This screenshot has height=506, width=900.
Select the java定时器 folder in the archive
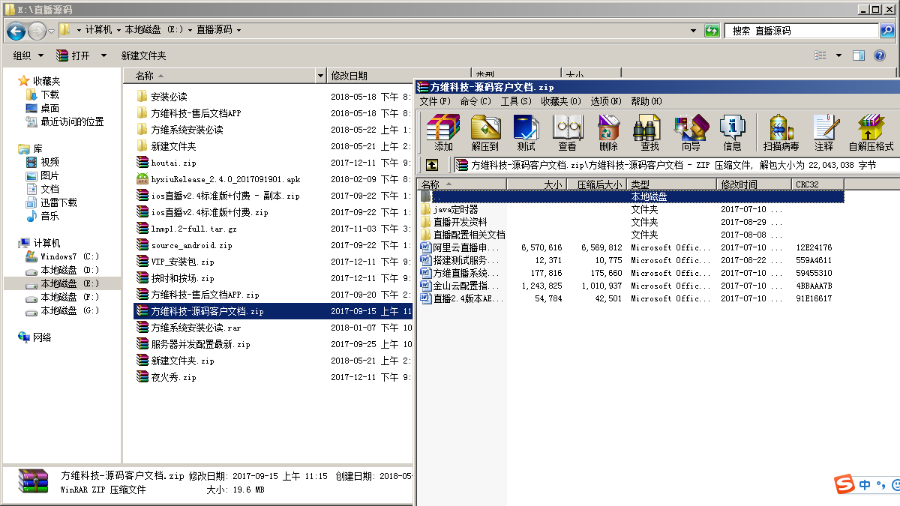455,210
